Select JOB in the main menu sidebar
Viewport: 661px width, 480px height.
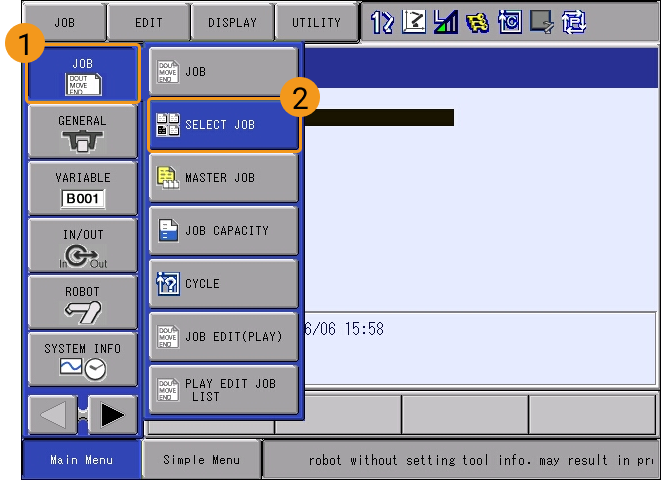tap(83, 74)
